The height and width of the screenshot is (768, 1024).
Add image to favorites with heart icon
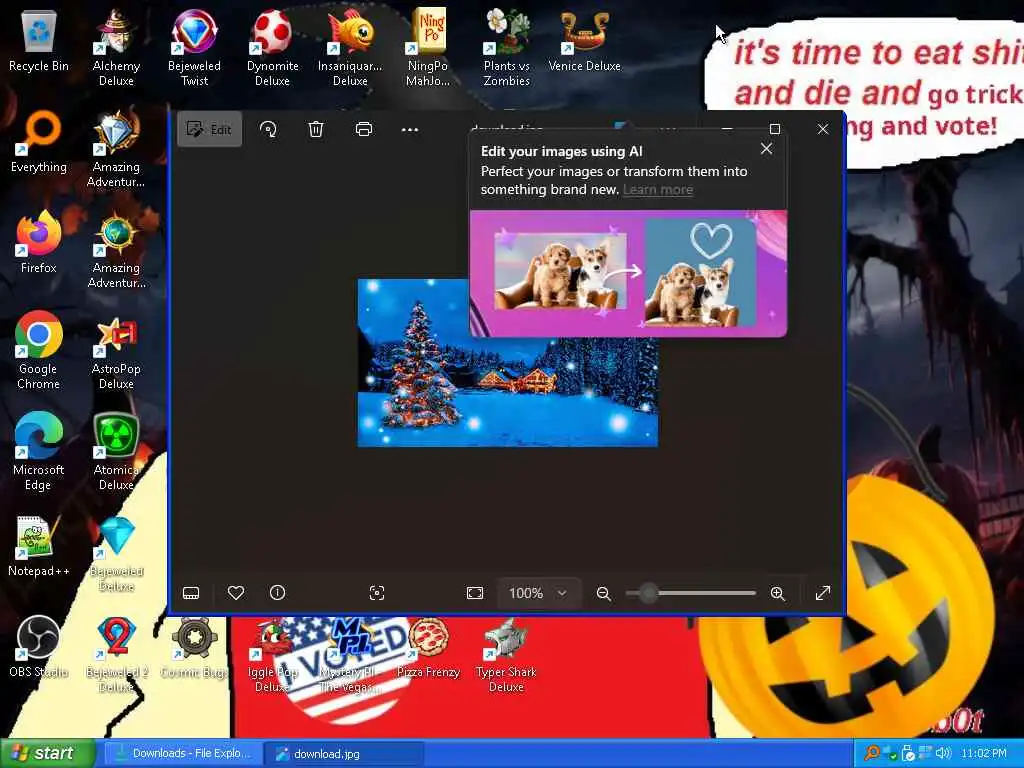pyautogui.click(x=236, y=593)
